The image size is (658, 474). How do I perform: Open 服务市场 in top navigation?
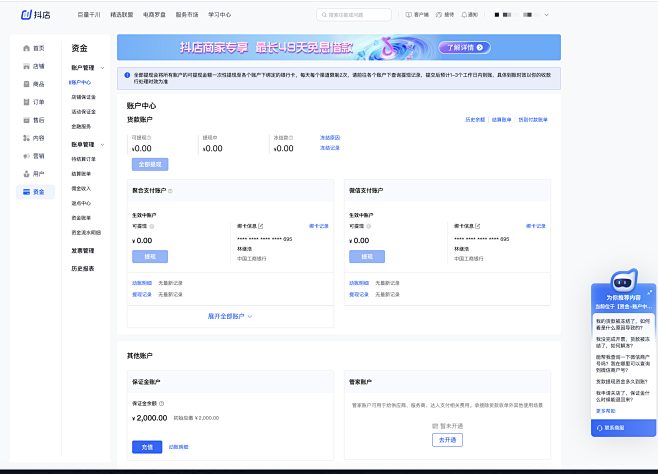coord(187,15)
